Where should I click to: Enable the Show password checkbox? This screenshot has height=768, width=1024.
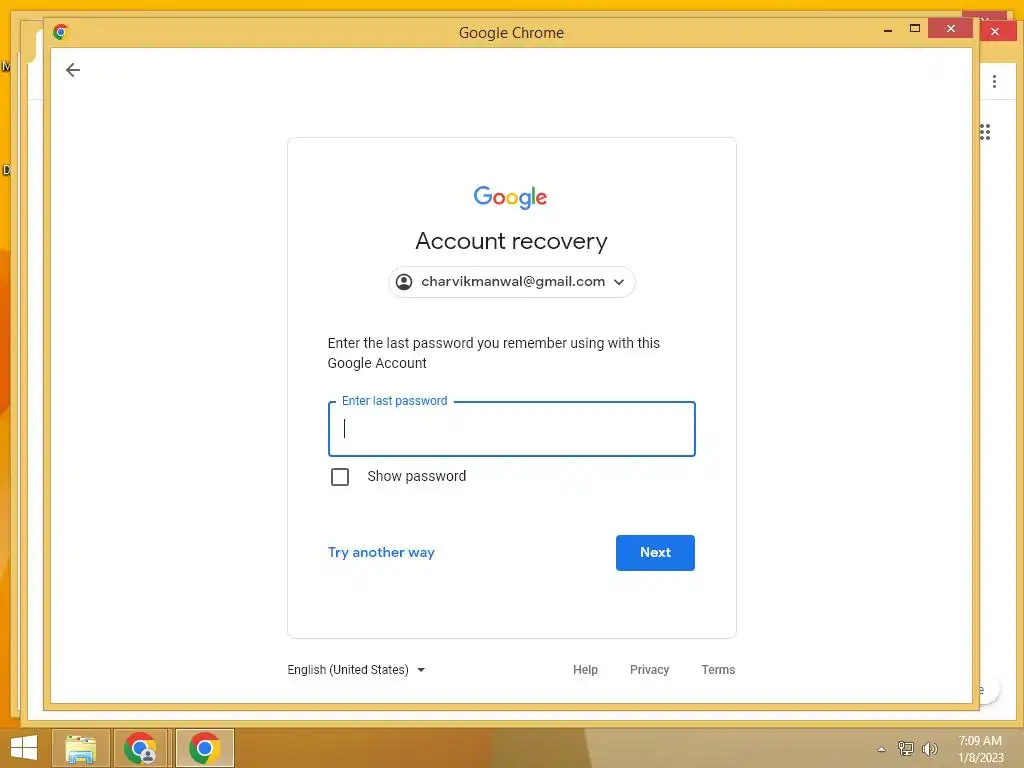pyautogui.click(x=340, y=477)
